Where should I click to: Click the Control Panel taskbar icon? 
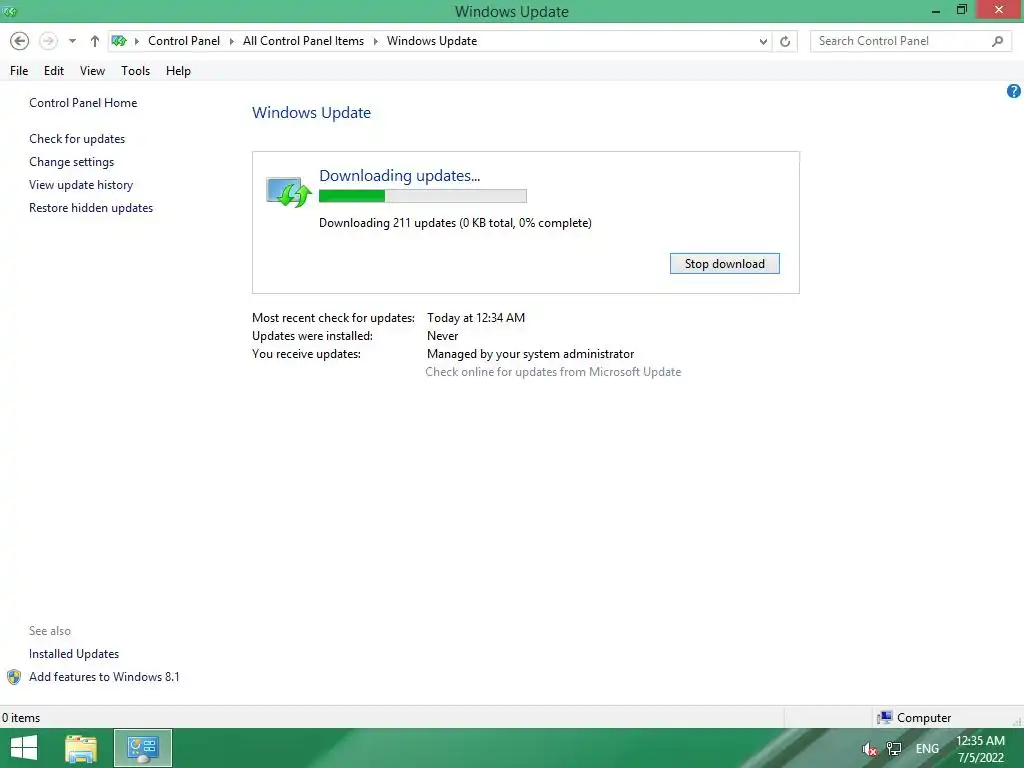[x=143, y=748]
